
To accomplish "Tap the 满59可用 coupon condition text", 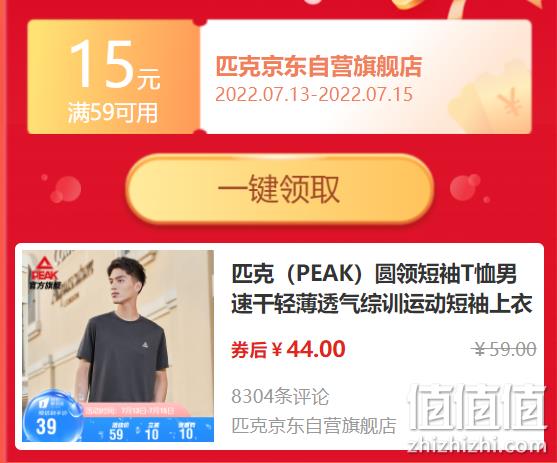I will 113,113.
